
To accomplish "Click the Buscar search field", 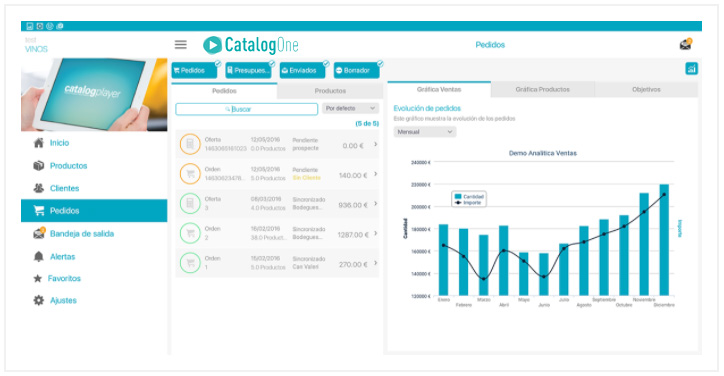I will coord(247,109).
